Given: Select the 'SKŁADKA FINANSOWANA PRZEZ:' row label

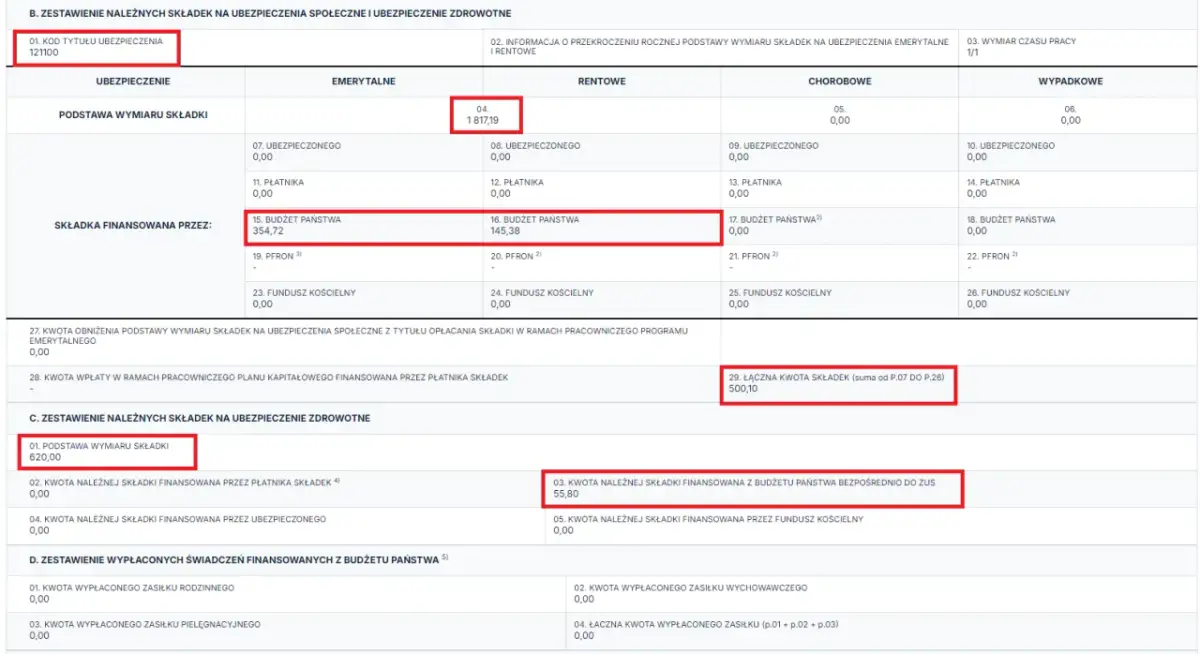Looking at the screenshot, I should tap(133, 226).
